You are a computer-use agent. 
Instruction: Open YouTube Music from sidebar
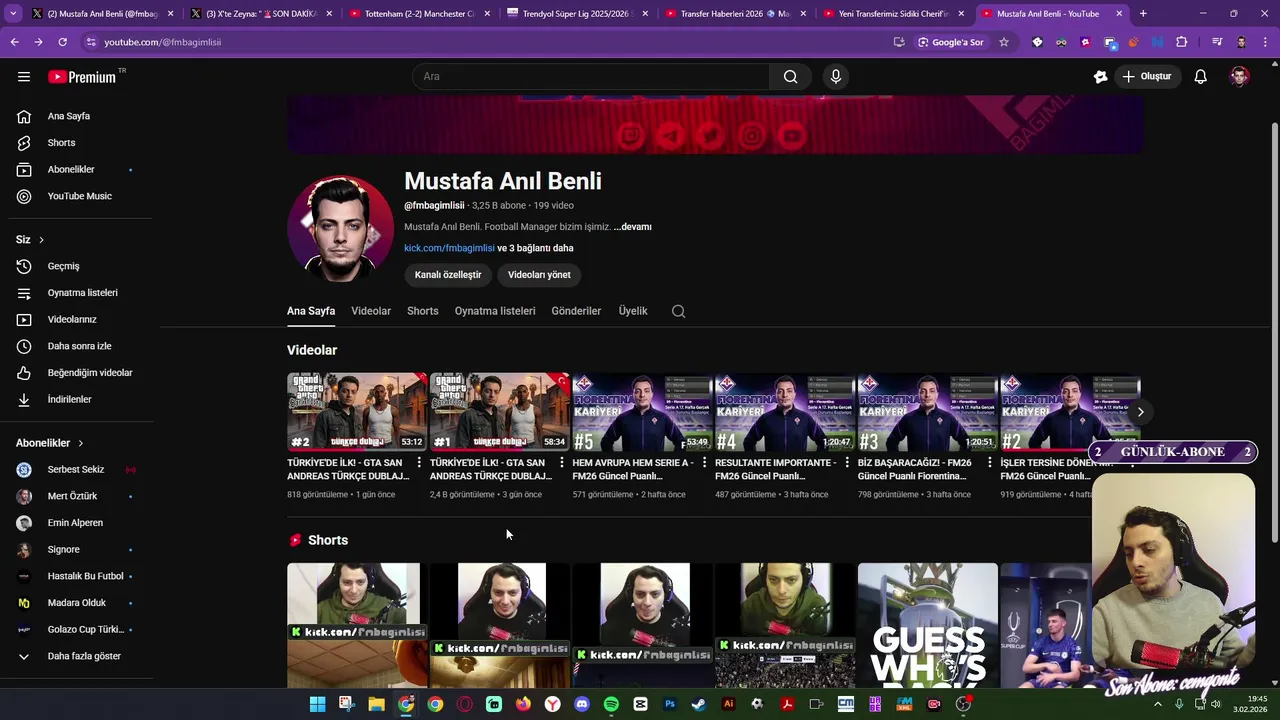point(80,196)
